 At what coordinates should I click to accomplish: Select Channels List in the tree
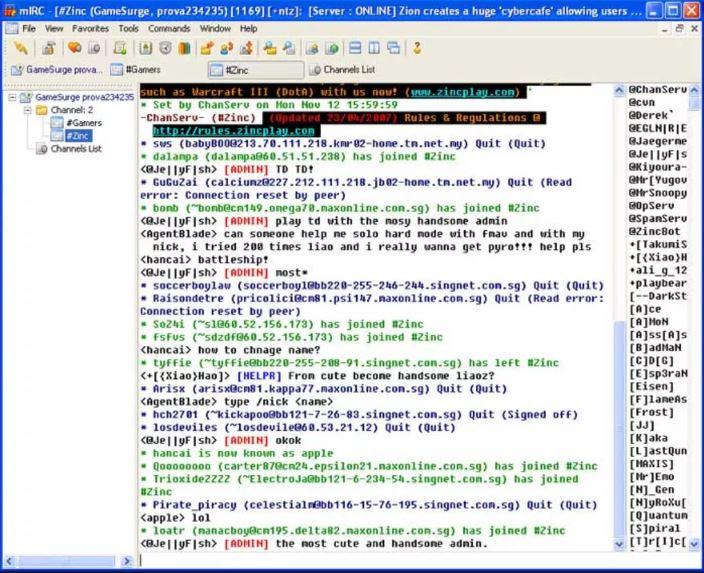click(x=76, y=149)
